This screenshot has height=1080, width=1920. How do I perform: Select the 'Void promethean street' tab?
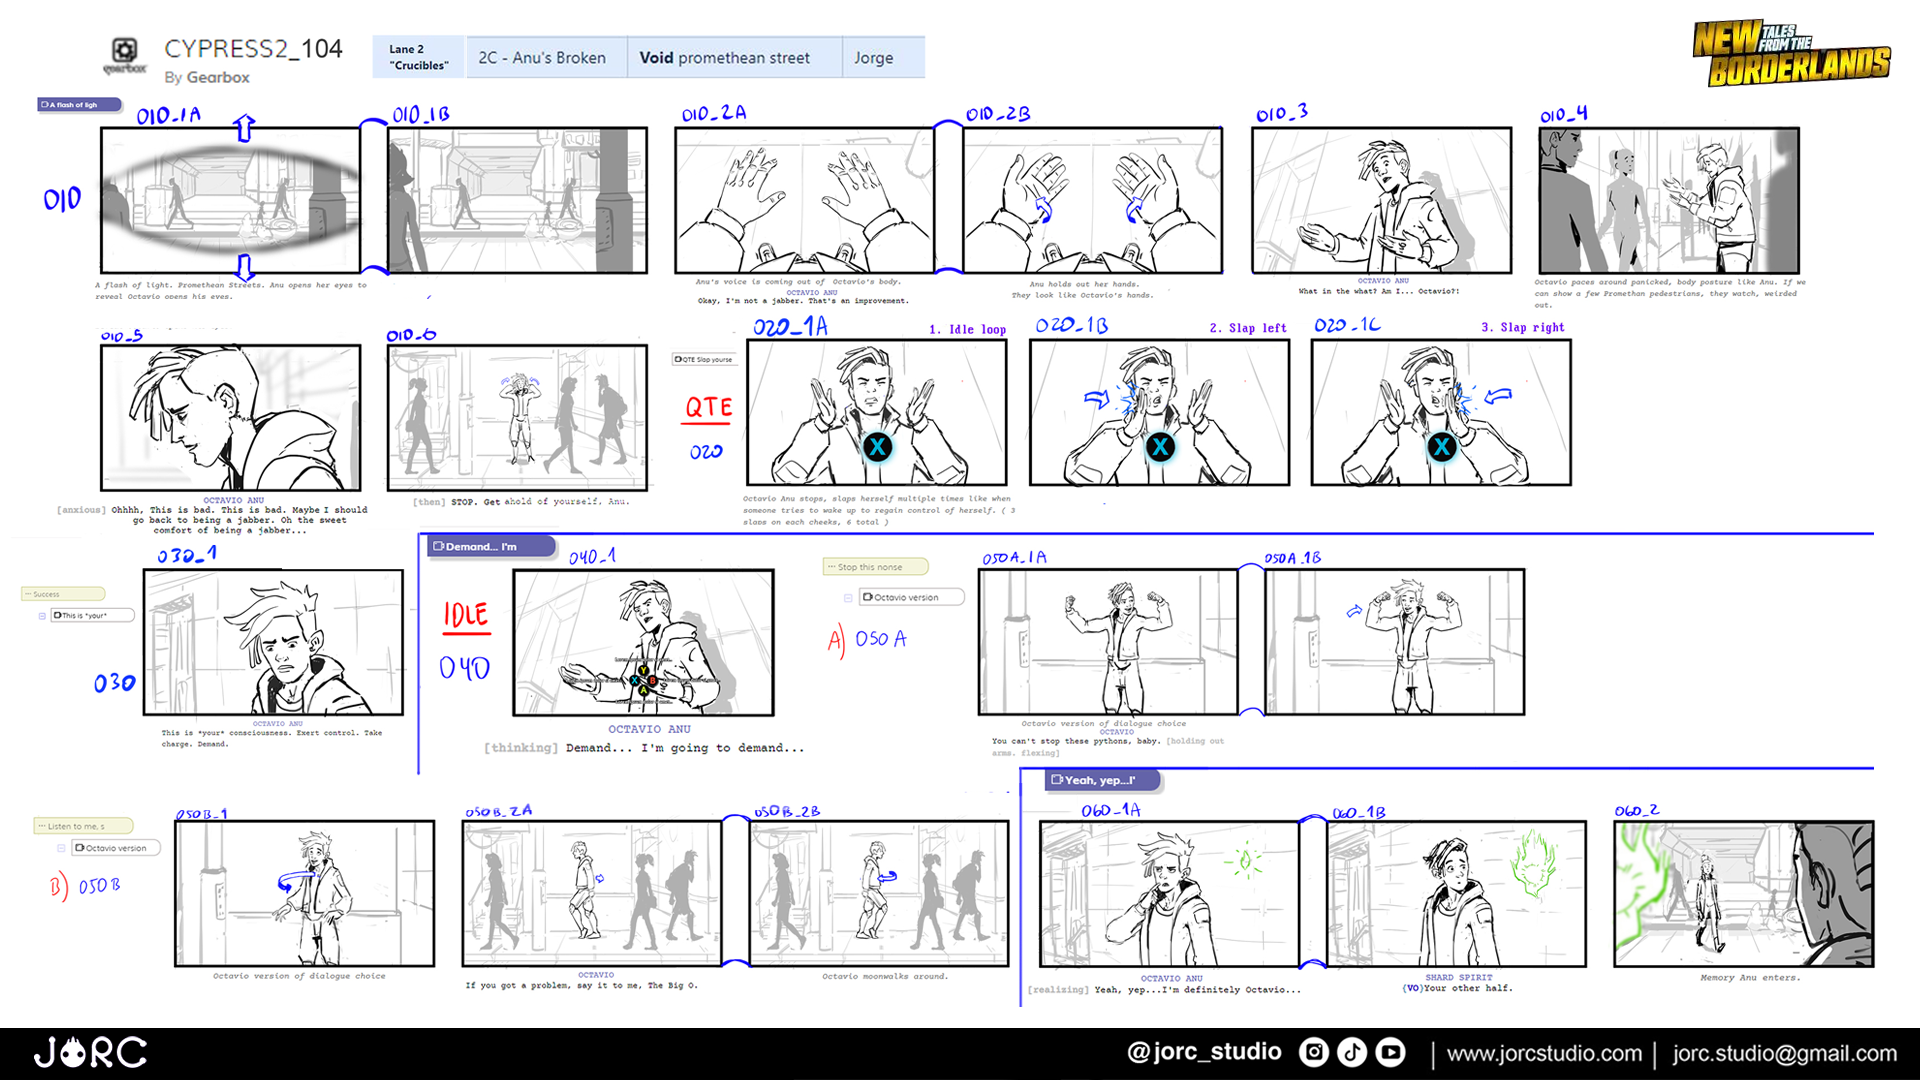(725, 58)
